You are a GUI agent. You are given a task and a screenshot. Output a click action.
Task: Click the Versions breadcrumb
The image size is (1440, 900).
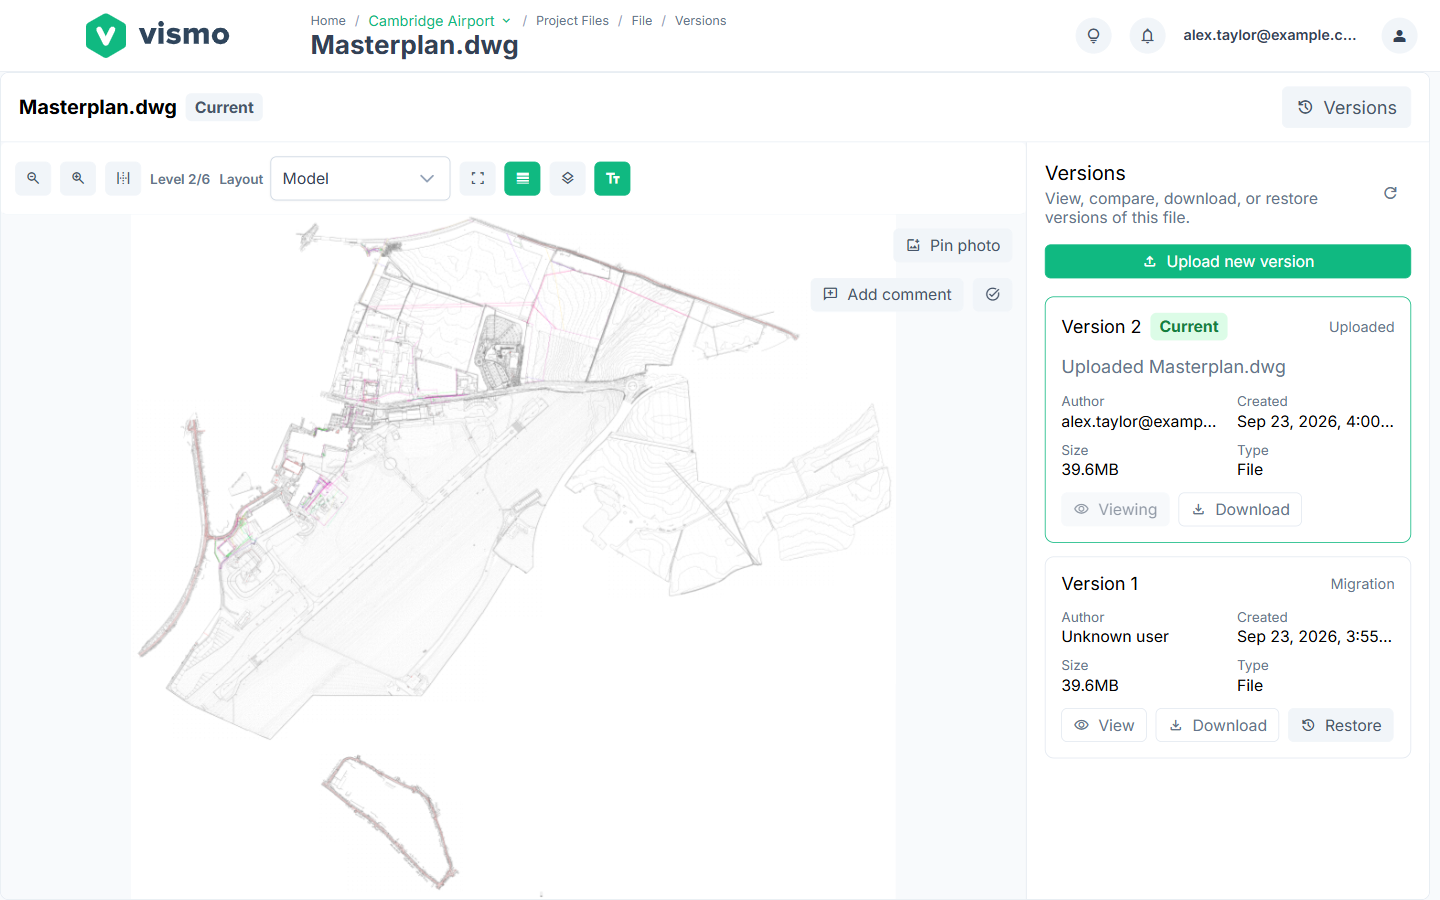[700, 20]
